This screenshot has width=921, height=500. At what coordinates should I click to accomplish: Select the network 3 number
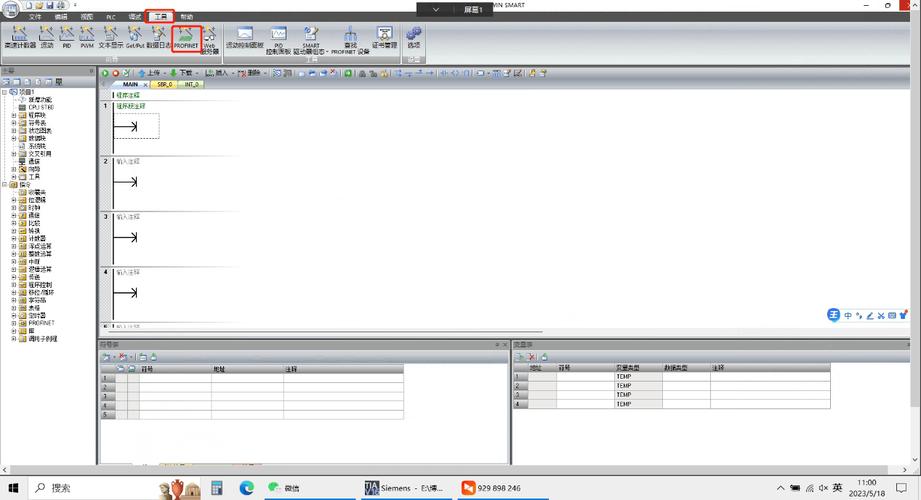pyautogui.click(x=106, y=216)
